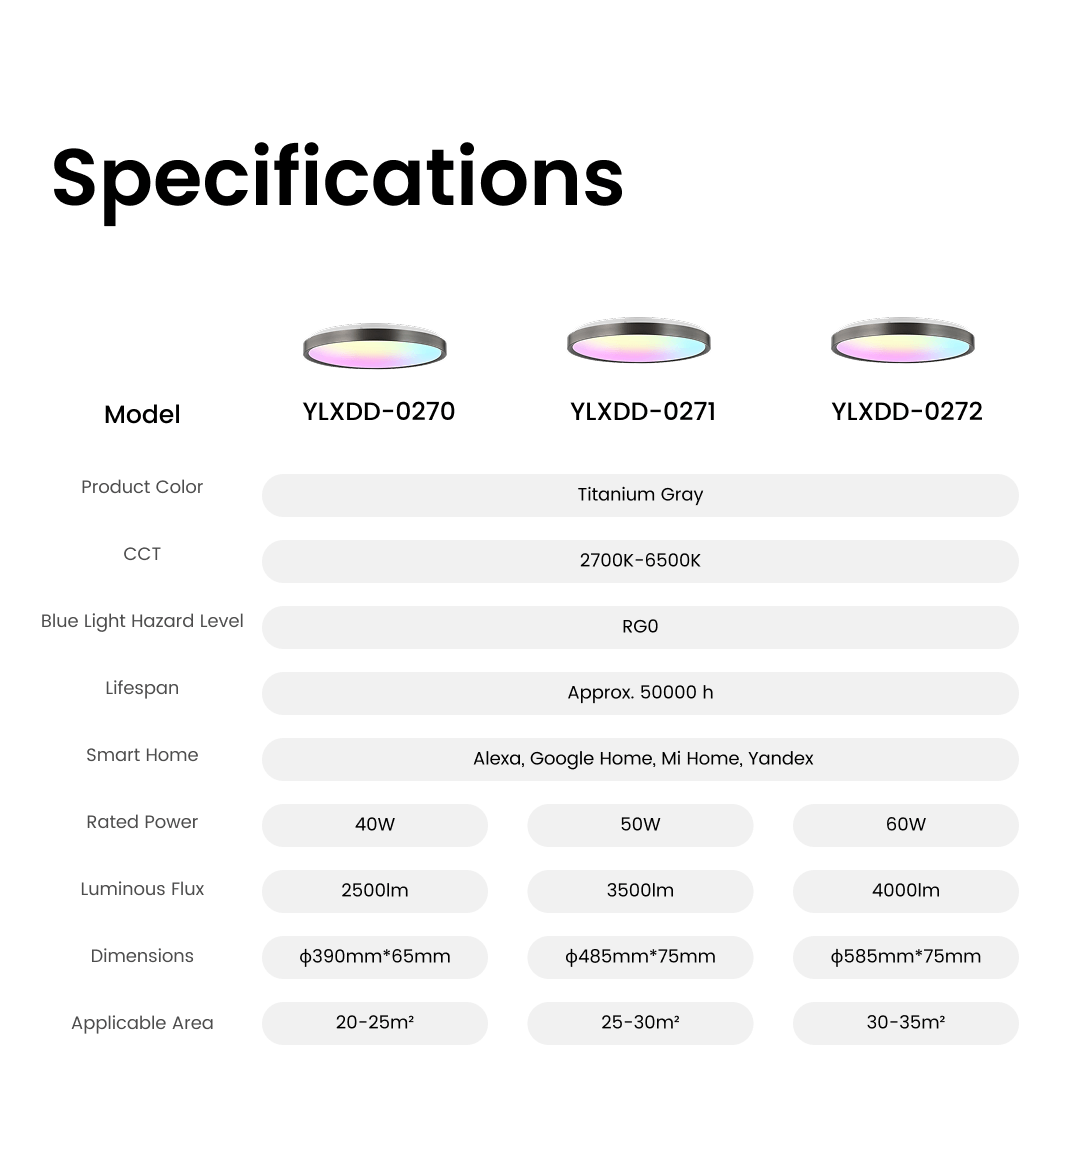Click the YLXDD-0270 ceiling light image
Screen dimensions: 1080x1161
tap(375, 346)
